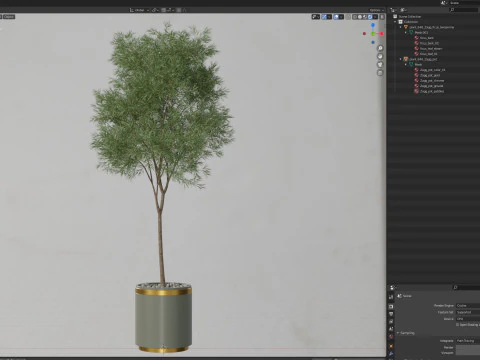Toggle viewport gizmos display
Image resolution: width=480 pixels, height=360 pixels.
pyautogui.click(x=324, y=17)
